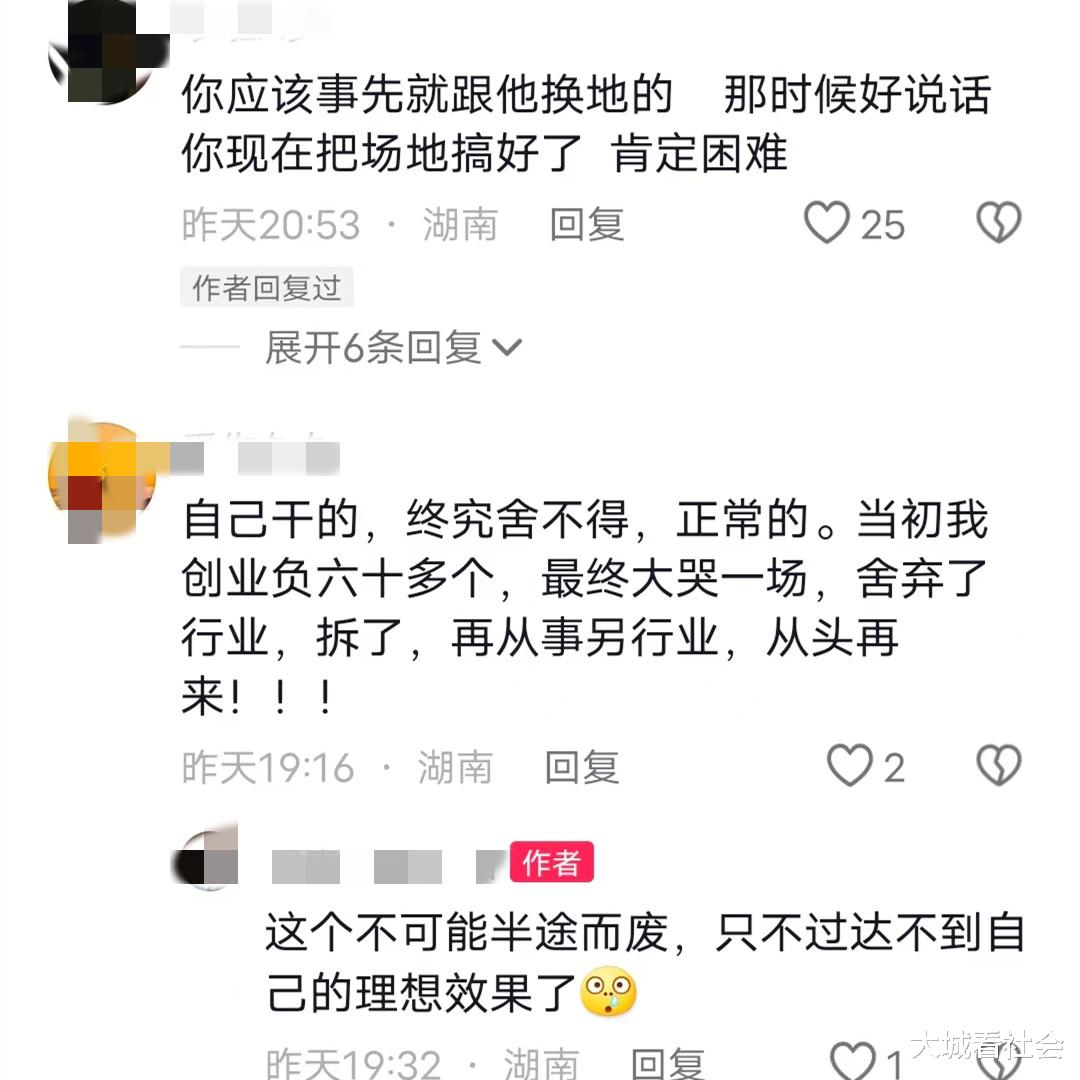Click the chevron next to 展开6条回复

508,347
